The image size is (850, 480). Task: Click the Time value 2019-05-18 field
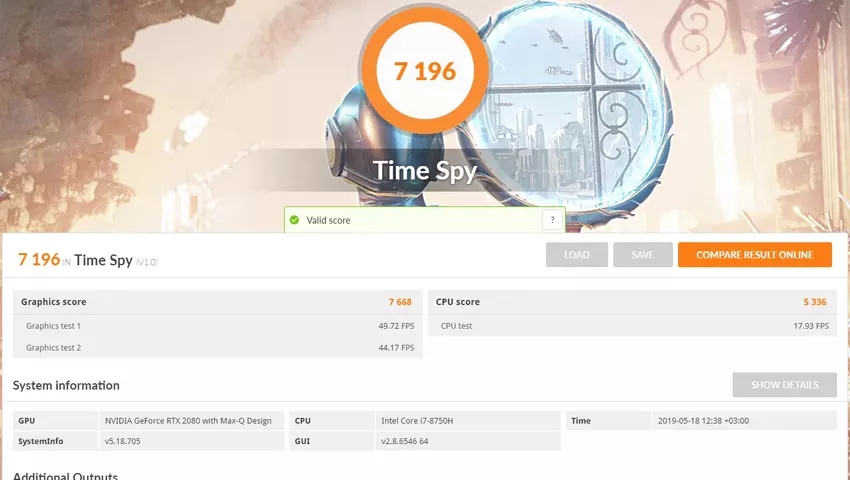pos(744,420)
